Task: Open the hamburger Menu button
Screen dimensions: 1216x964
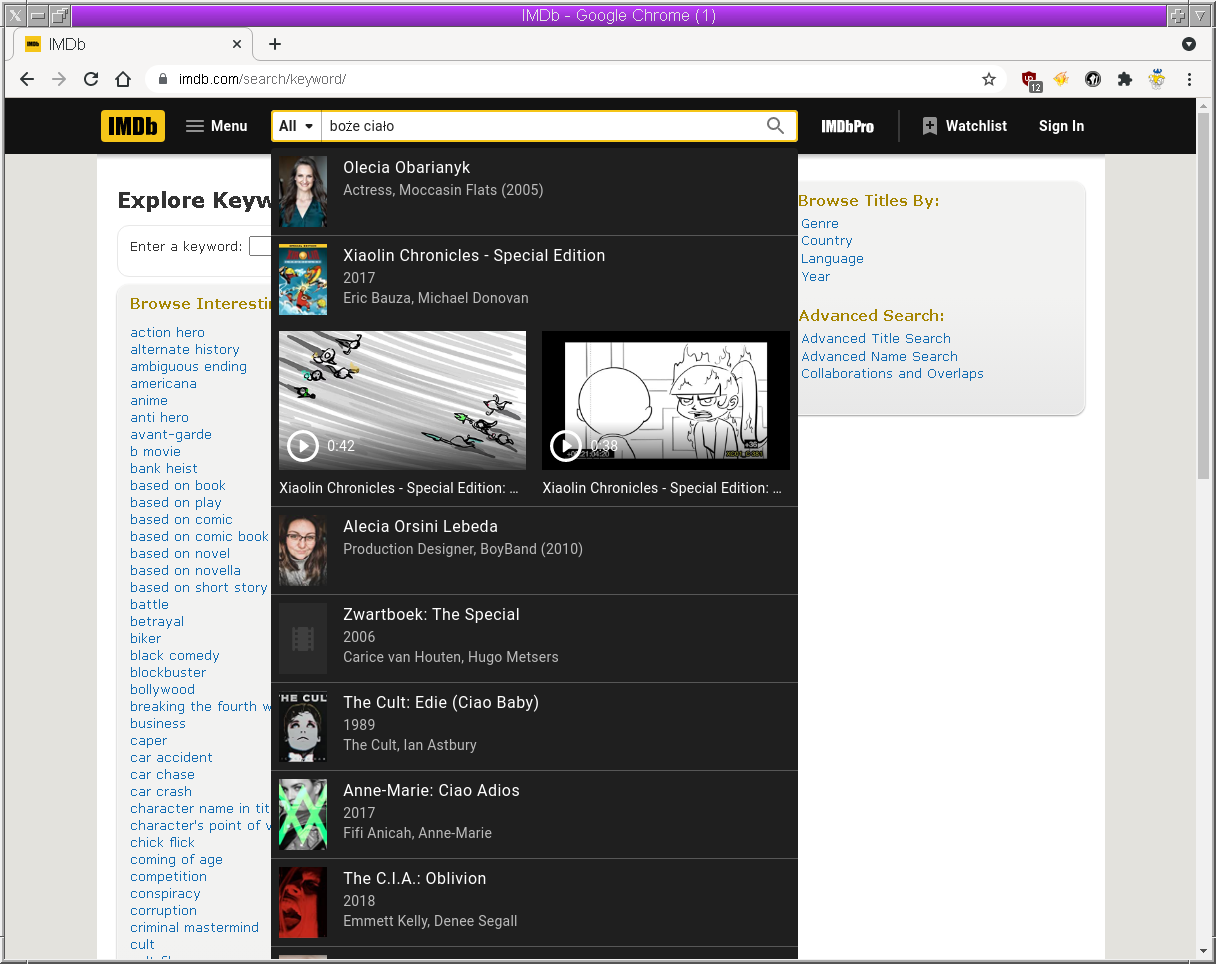Action: tap(217, 126)
